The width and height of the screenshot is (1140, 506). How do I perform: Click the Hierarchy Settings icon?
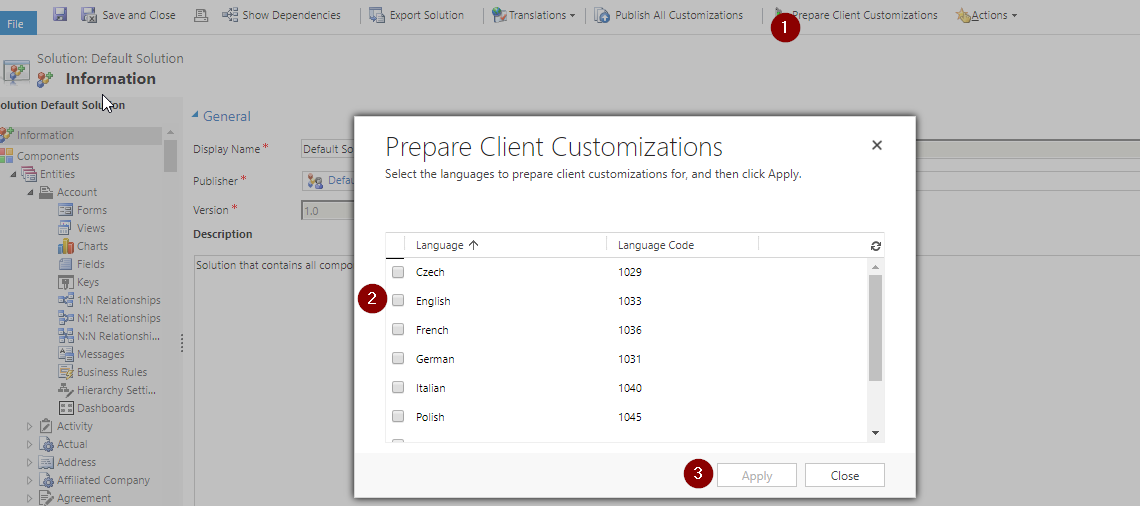65,390
